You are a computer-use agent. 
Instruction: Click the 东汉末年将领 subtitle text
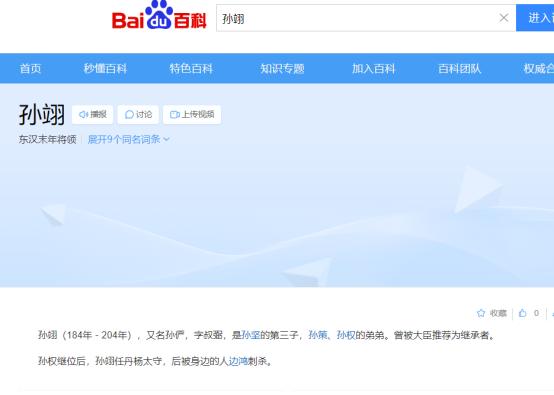click(x=48, y=139)
